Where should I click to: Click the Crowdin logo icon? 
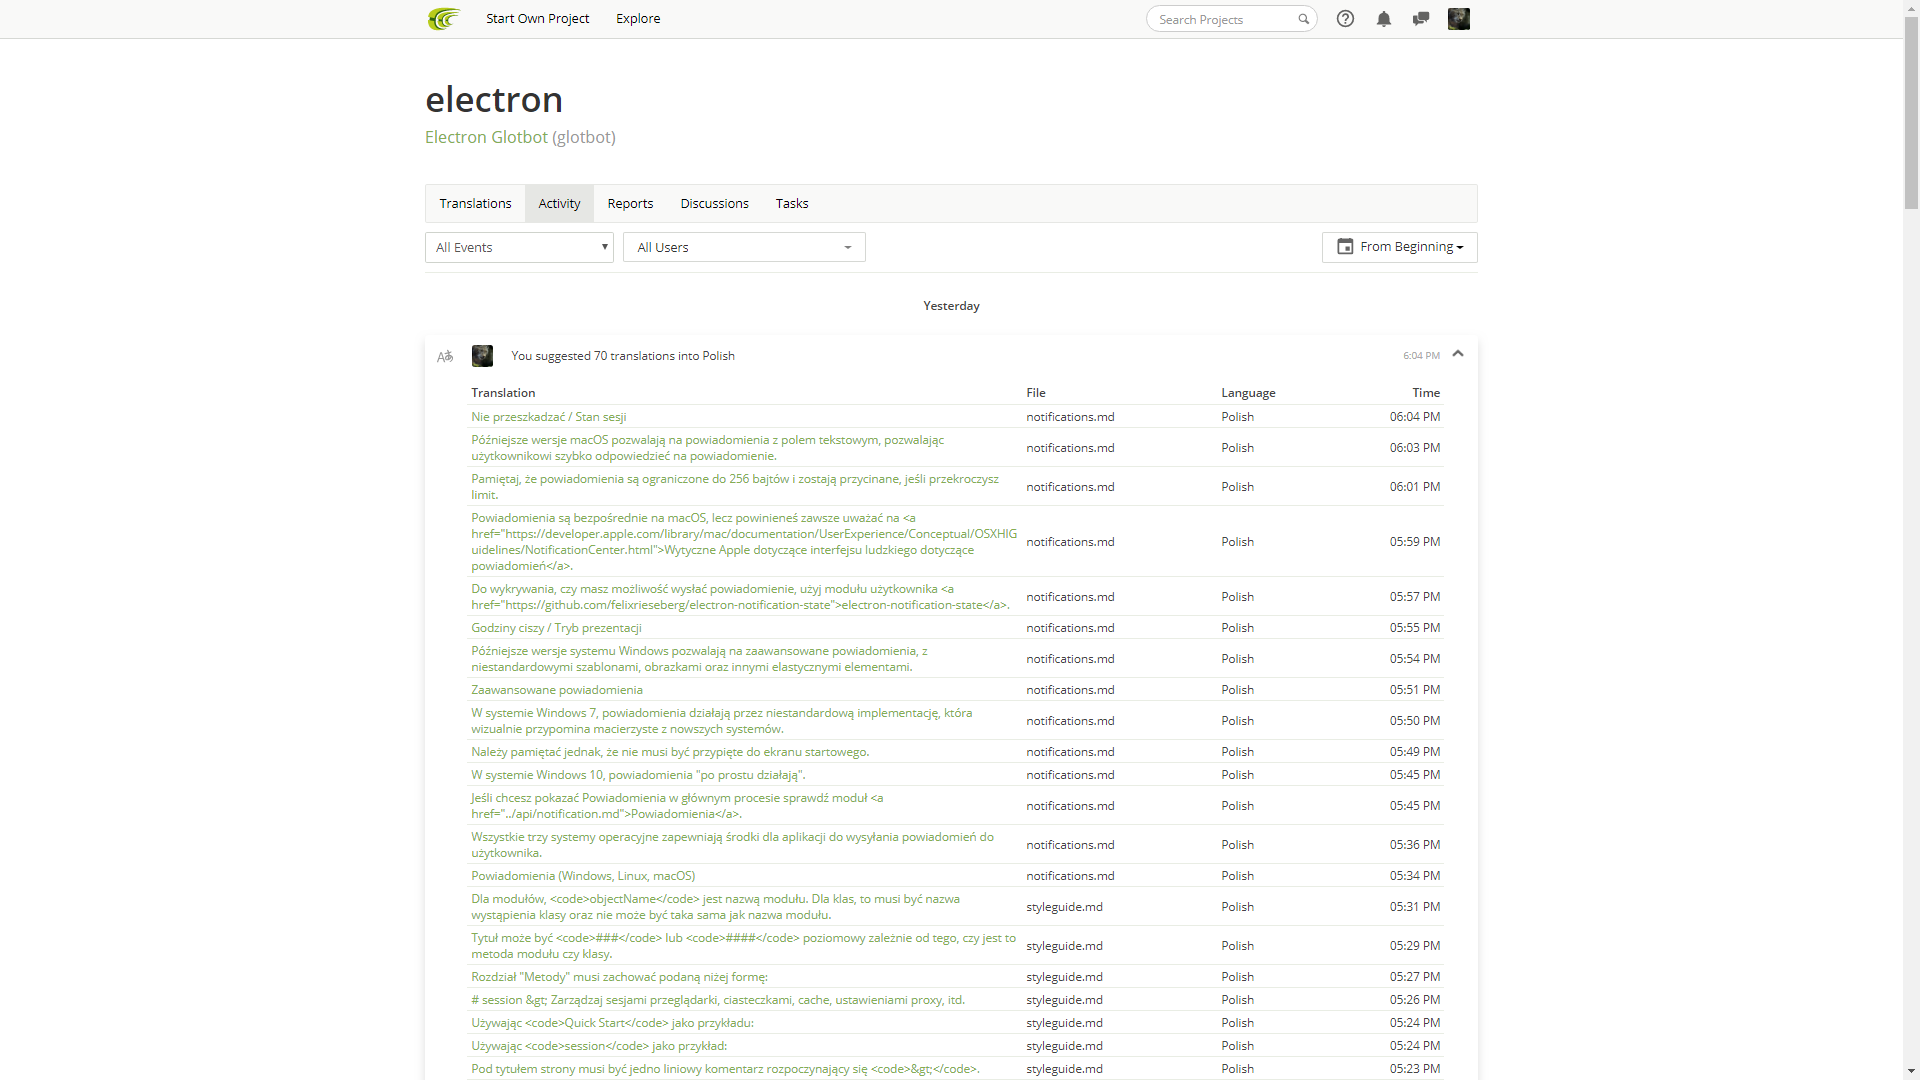point(444,19)
